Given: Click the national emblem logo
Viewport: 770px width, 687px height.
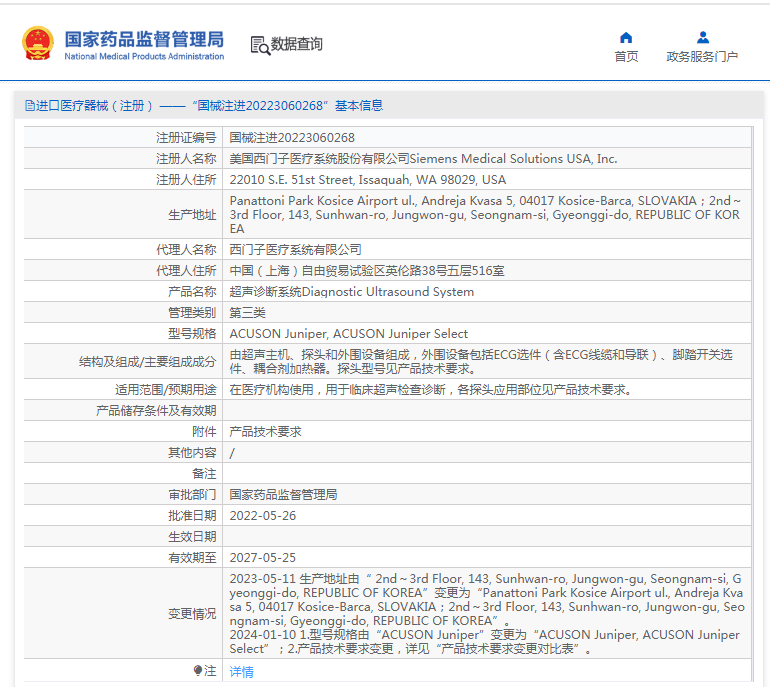Looking at the screenshot, I should coord(38,43).
